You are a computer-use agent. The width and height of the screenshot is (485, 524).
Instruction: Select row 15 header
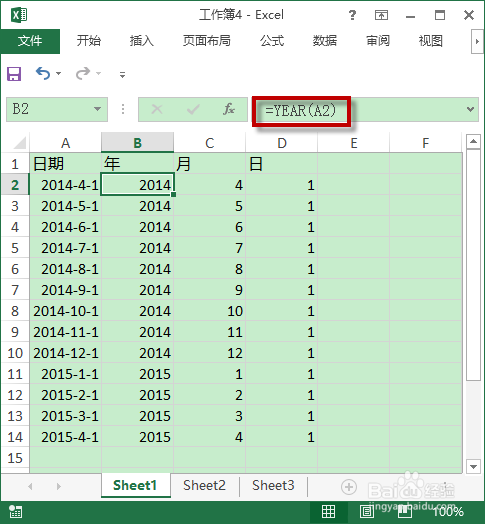click(15, 458)
